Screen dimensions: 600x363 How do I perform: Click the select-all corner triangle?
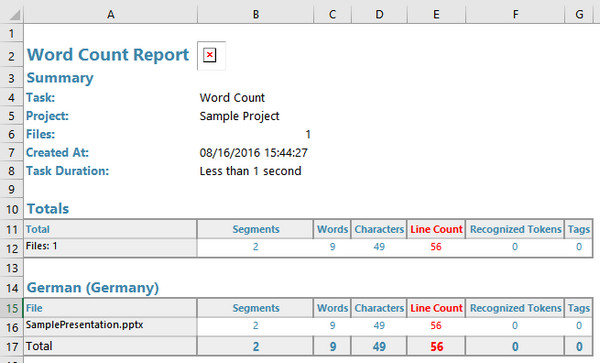point(15,15)
